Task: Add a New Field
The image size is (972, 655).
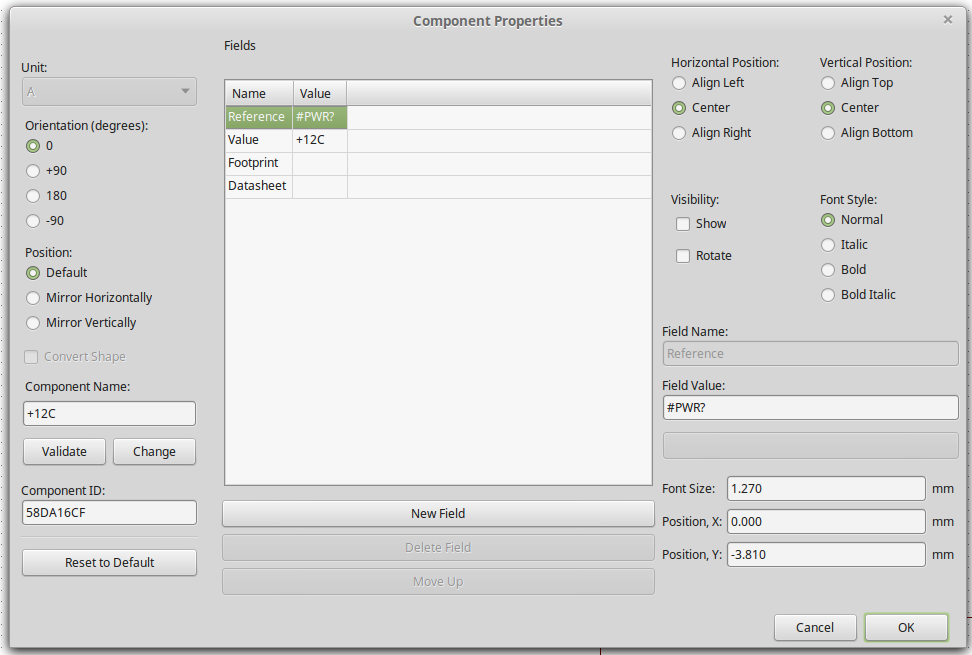Action: [438, 514]
